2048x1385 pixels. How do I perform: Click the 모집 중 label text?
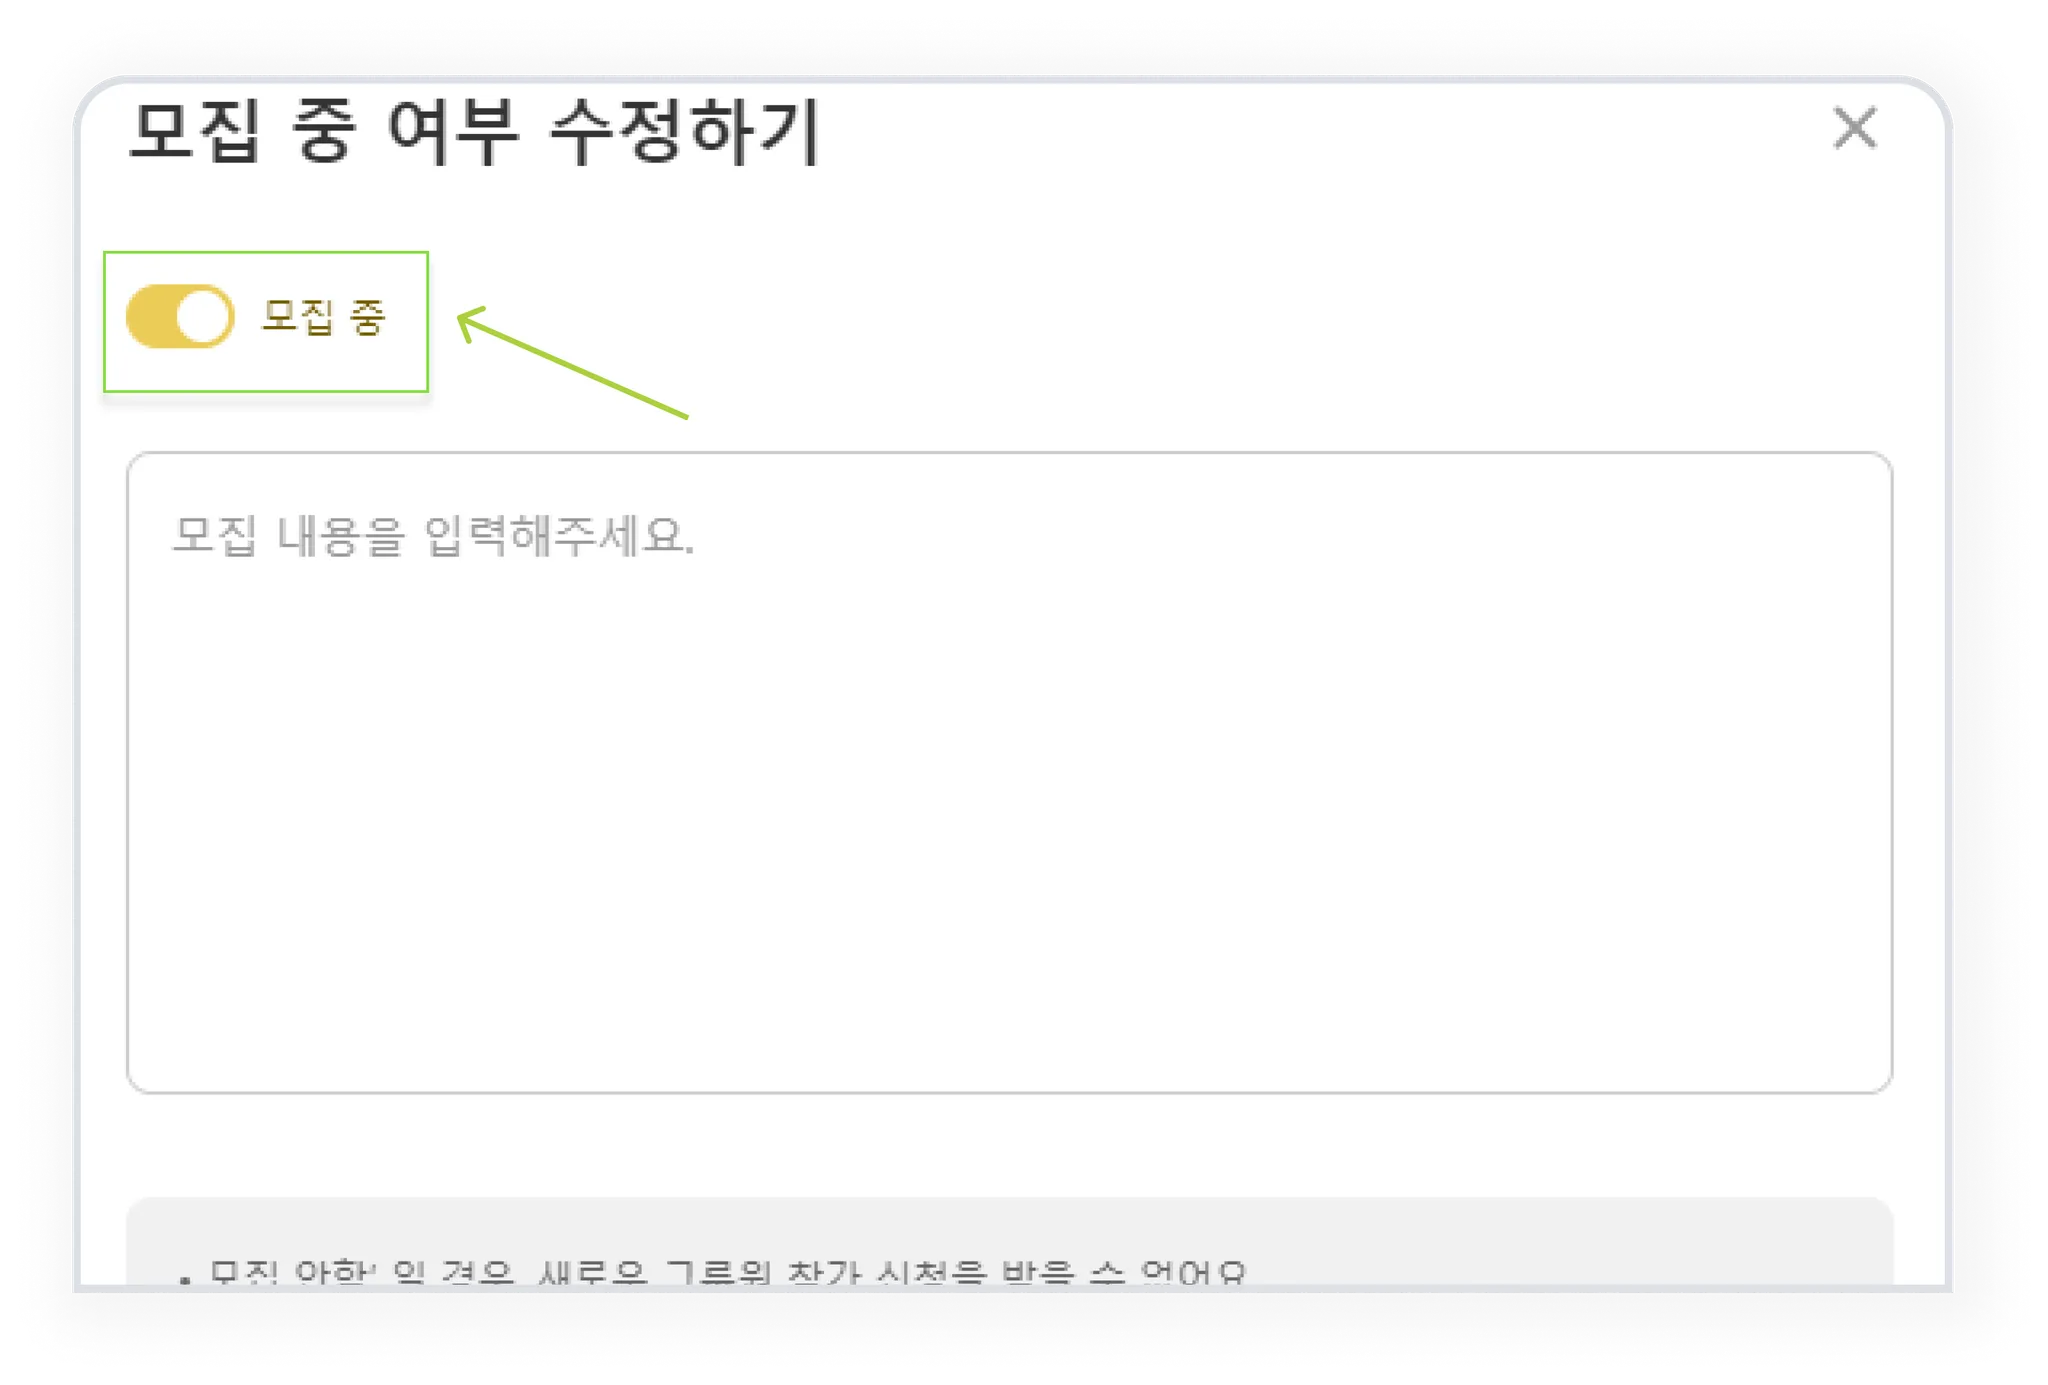tap(323, 317)
